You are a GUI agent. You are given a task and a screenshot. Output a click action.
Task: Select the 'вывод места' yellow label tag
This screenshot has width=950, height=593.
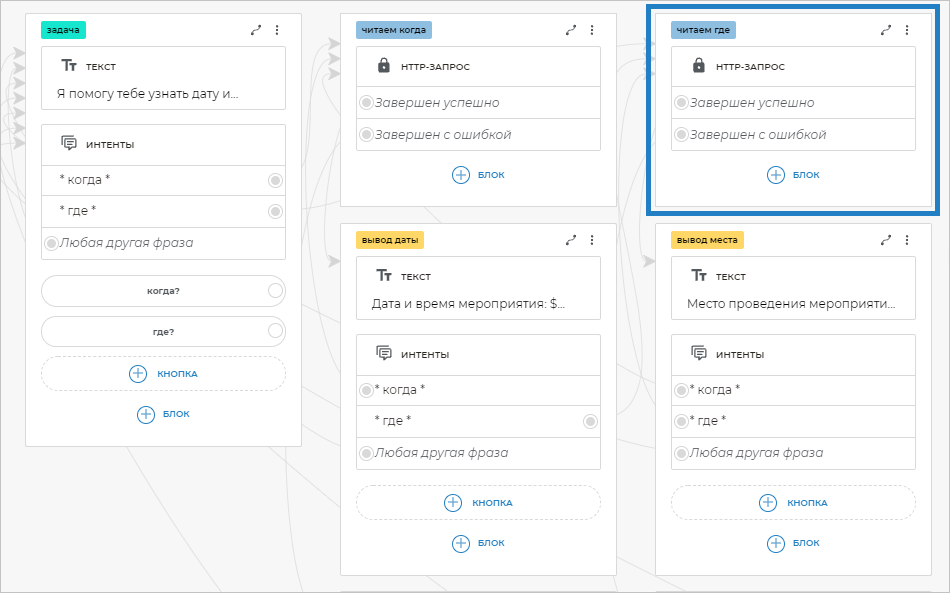point(708,240)
